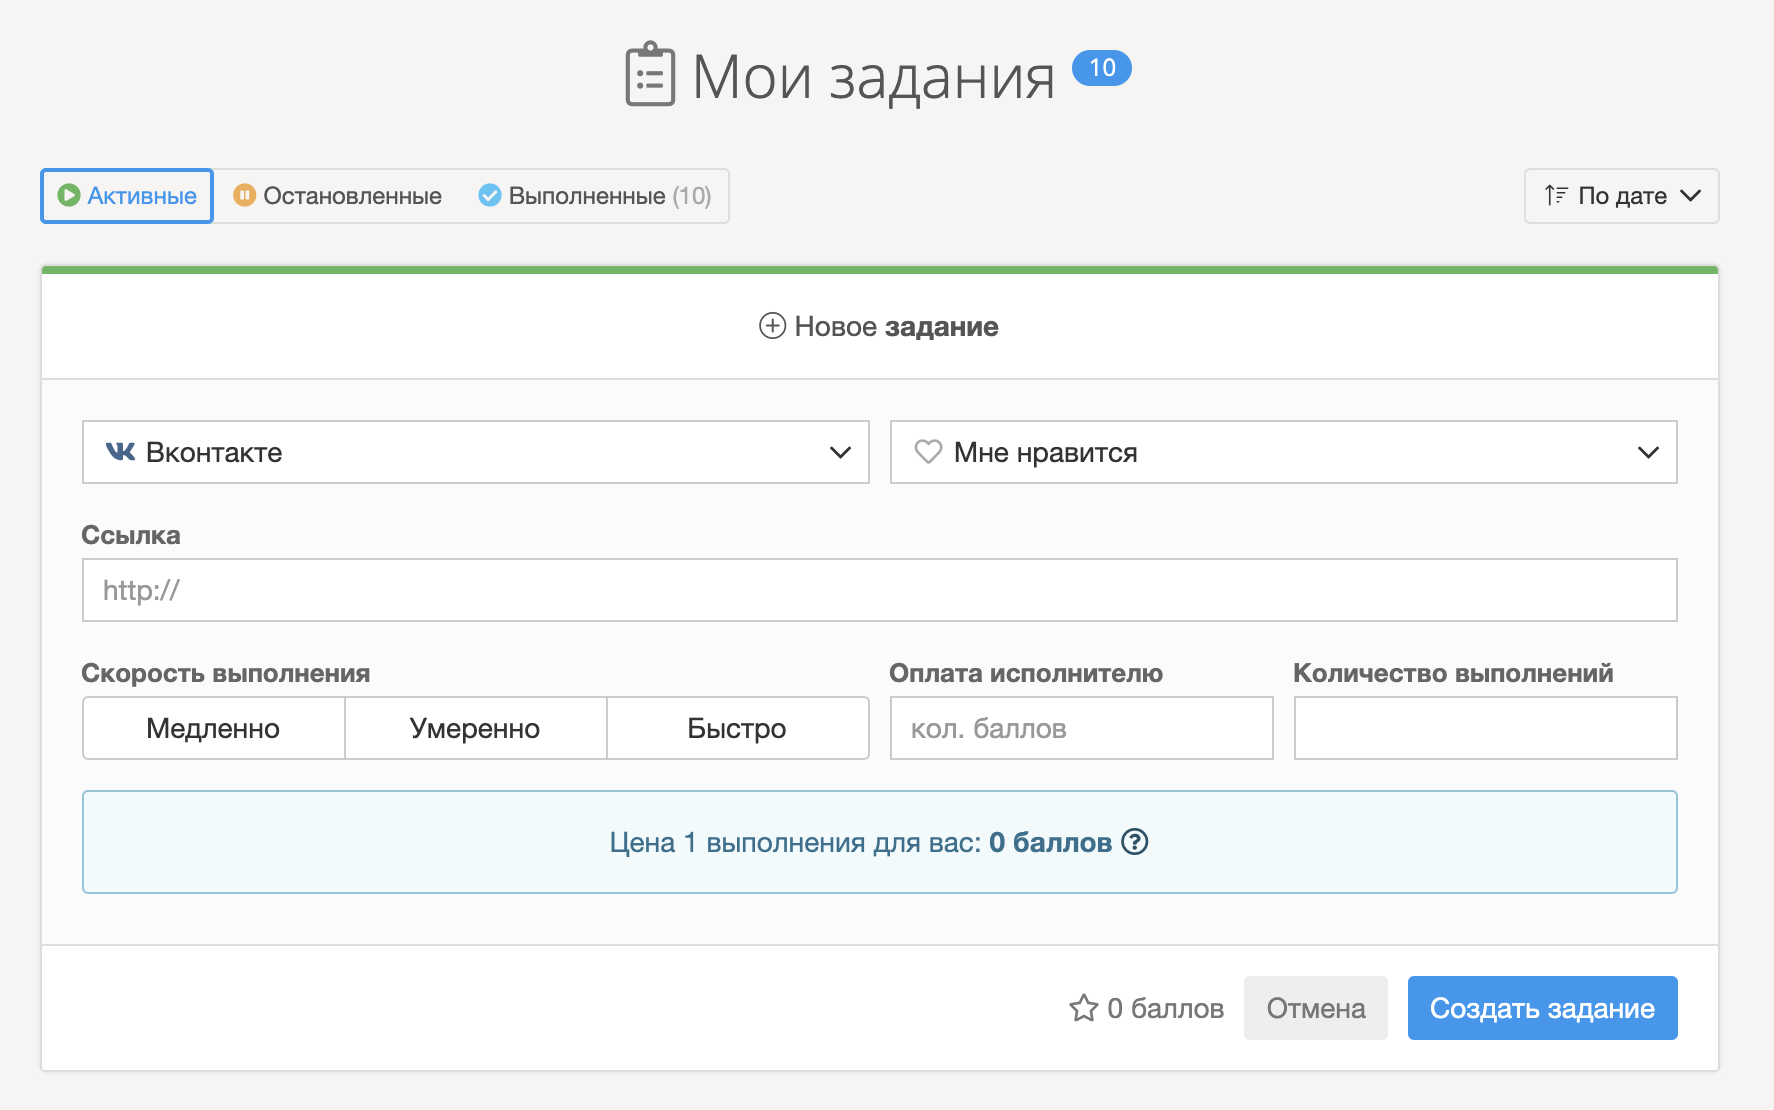Click the orange pause icon on Остановленные
Viewport: 1774px width, 1110px height.
pyautogui.click(x=245, y=195)
